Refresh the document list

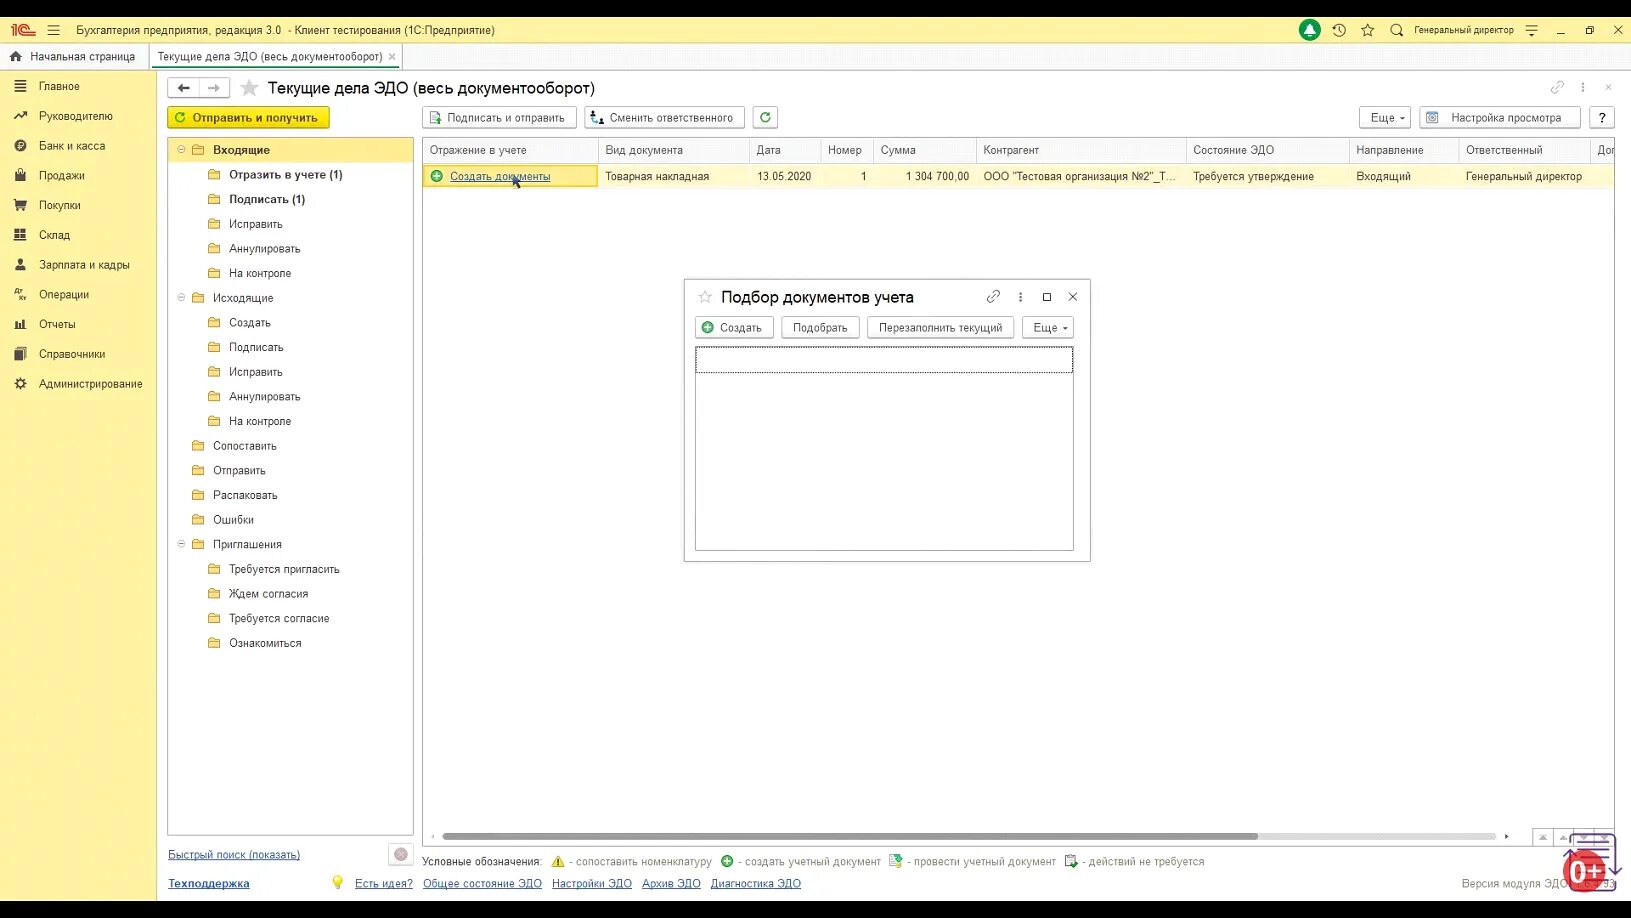765,118
